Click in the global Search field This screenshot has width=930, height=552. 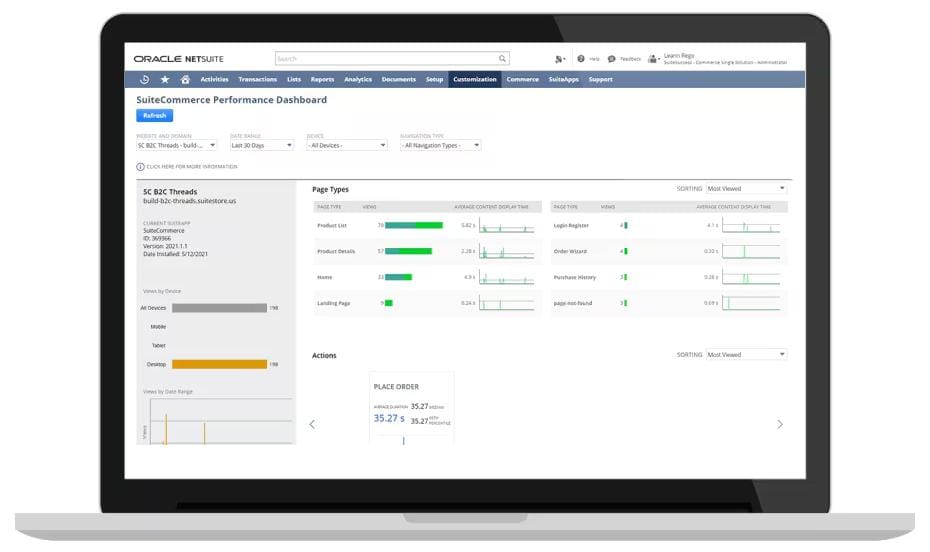tap(386, 58)
